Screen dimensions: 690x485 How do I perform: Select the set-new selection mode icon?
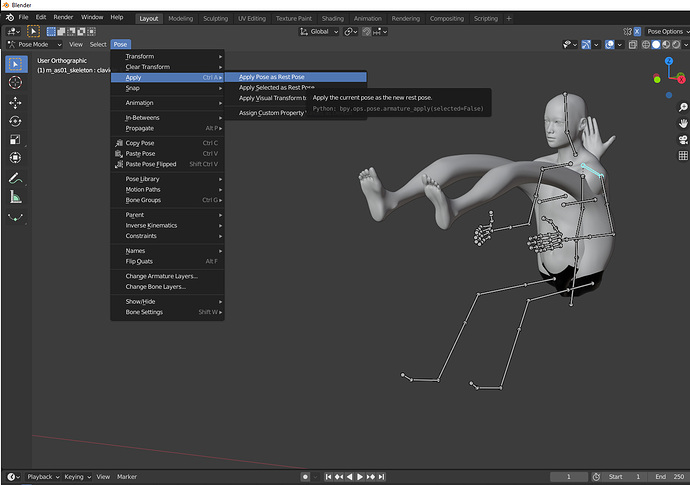(51, 32)
